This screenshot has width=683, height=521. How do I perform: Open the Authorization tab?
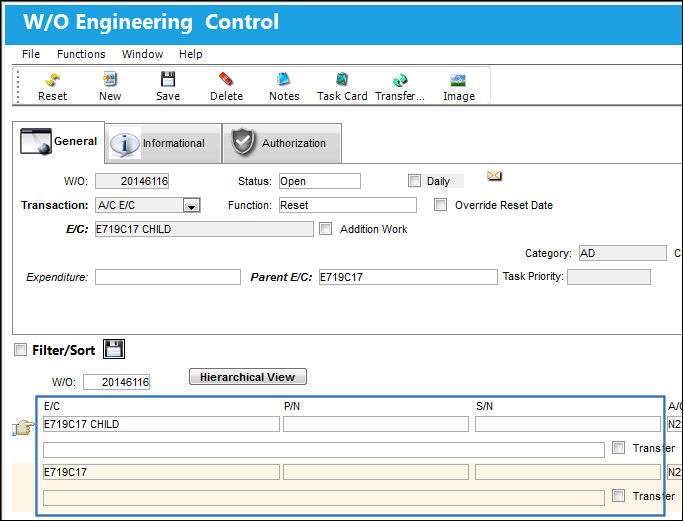point(282,143)
